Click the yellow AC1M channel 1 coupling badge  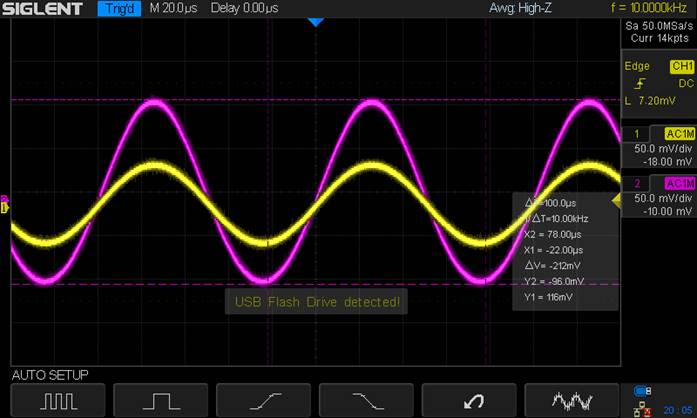[x=680, y=134]
